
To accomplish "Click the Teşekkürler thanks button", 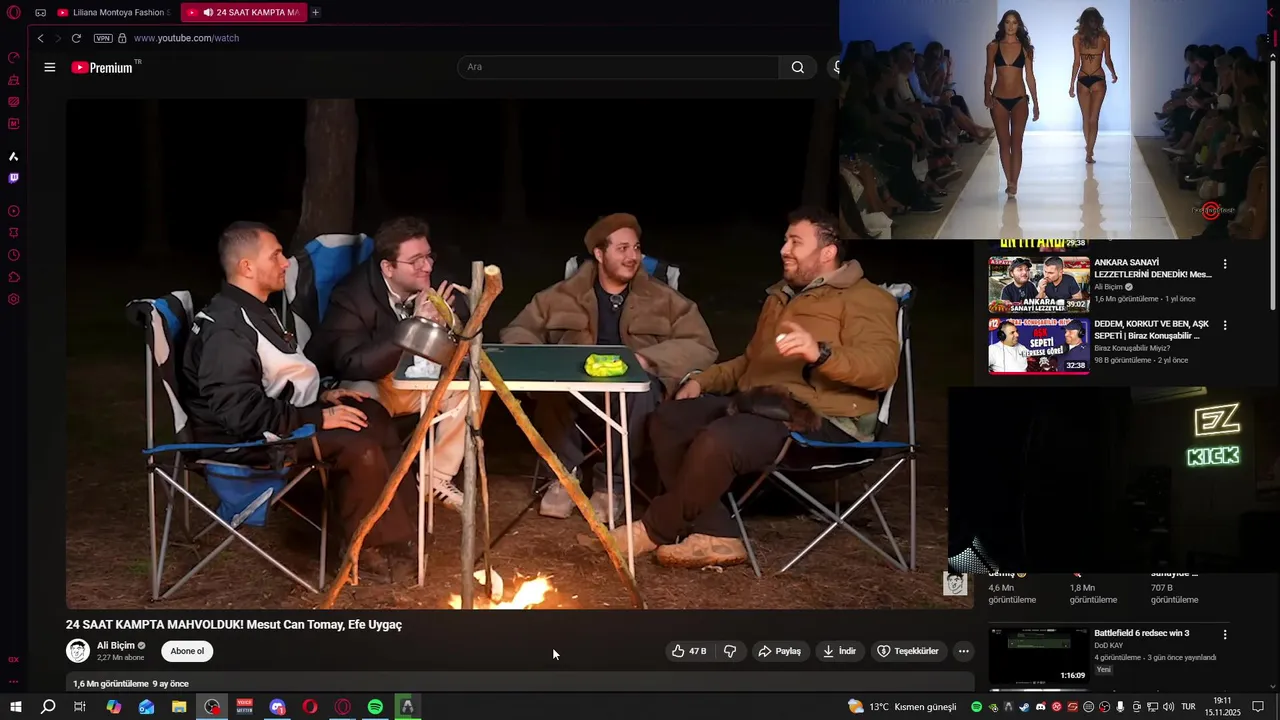I will pos(908,651).
